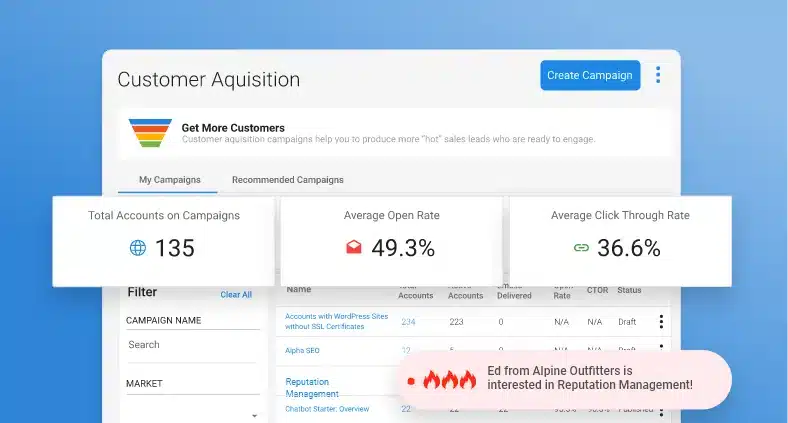This screenshot has height=423, width=788.
Task: Click the 234 total accounts link
Action: [408, 322]
